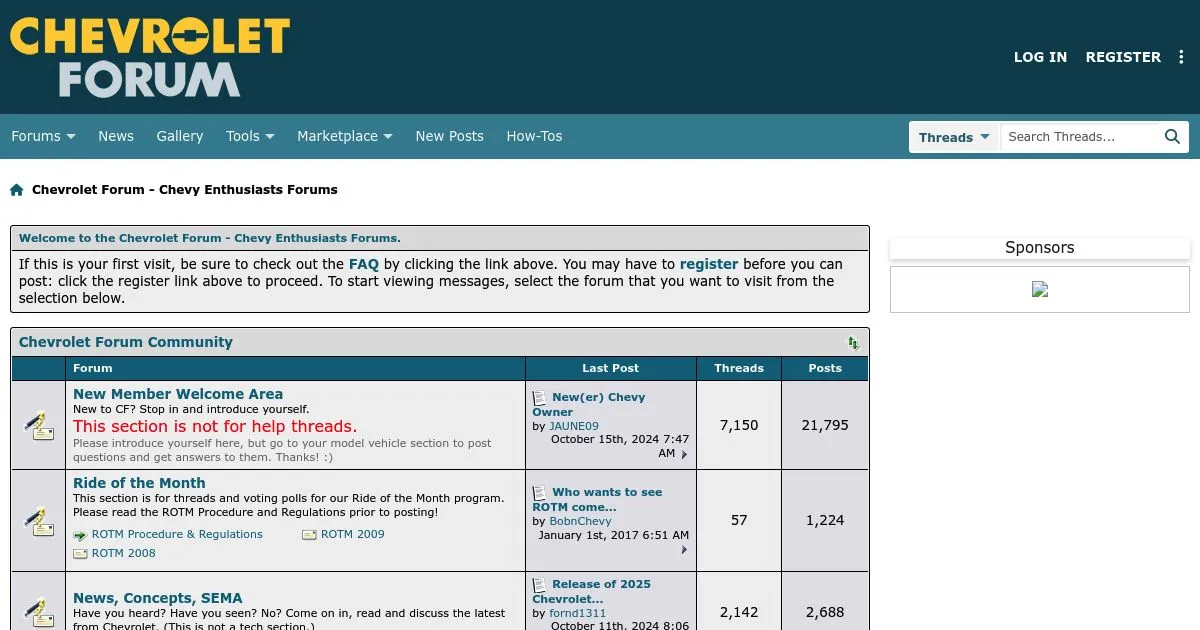
Task: Click the sponsor image placeholder
Action: pos(1040,289)
